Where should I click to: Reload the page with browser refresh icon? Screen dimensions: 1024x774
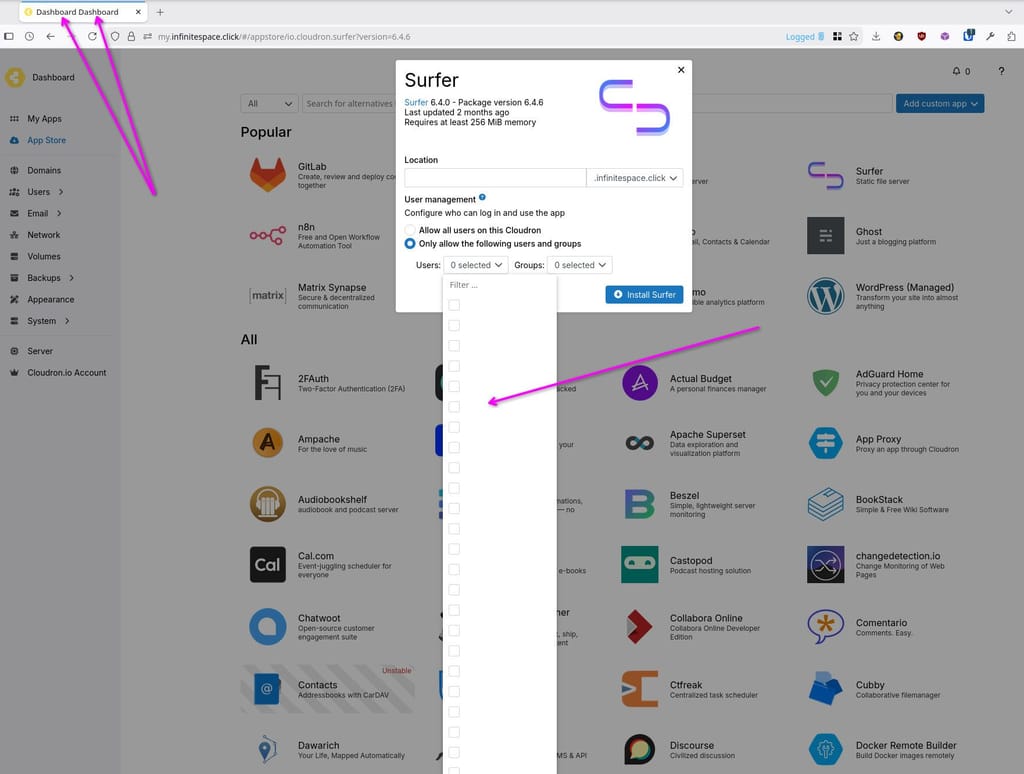[92, 36]
